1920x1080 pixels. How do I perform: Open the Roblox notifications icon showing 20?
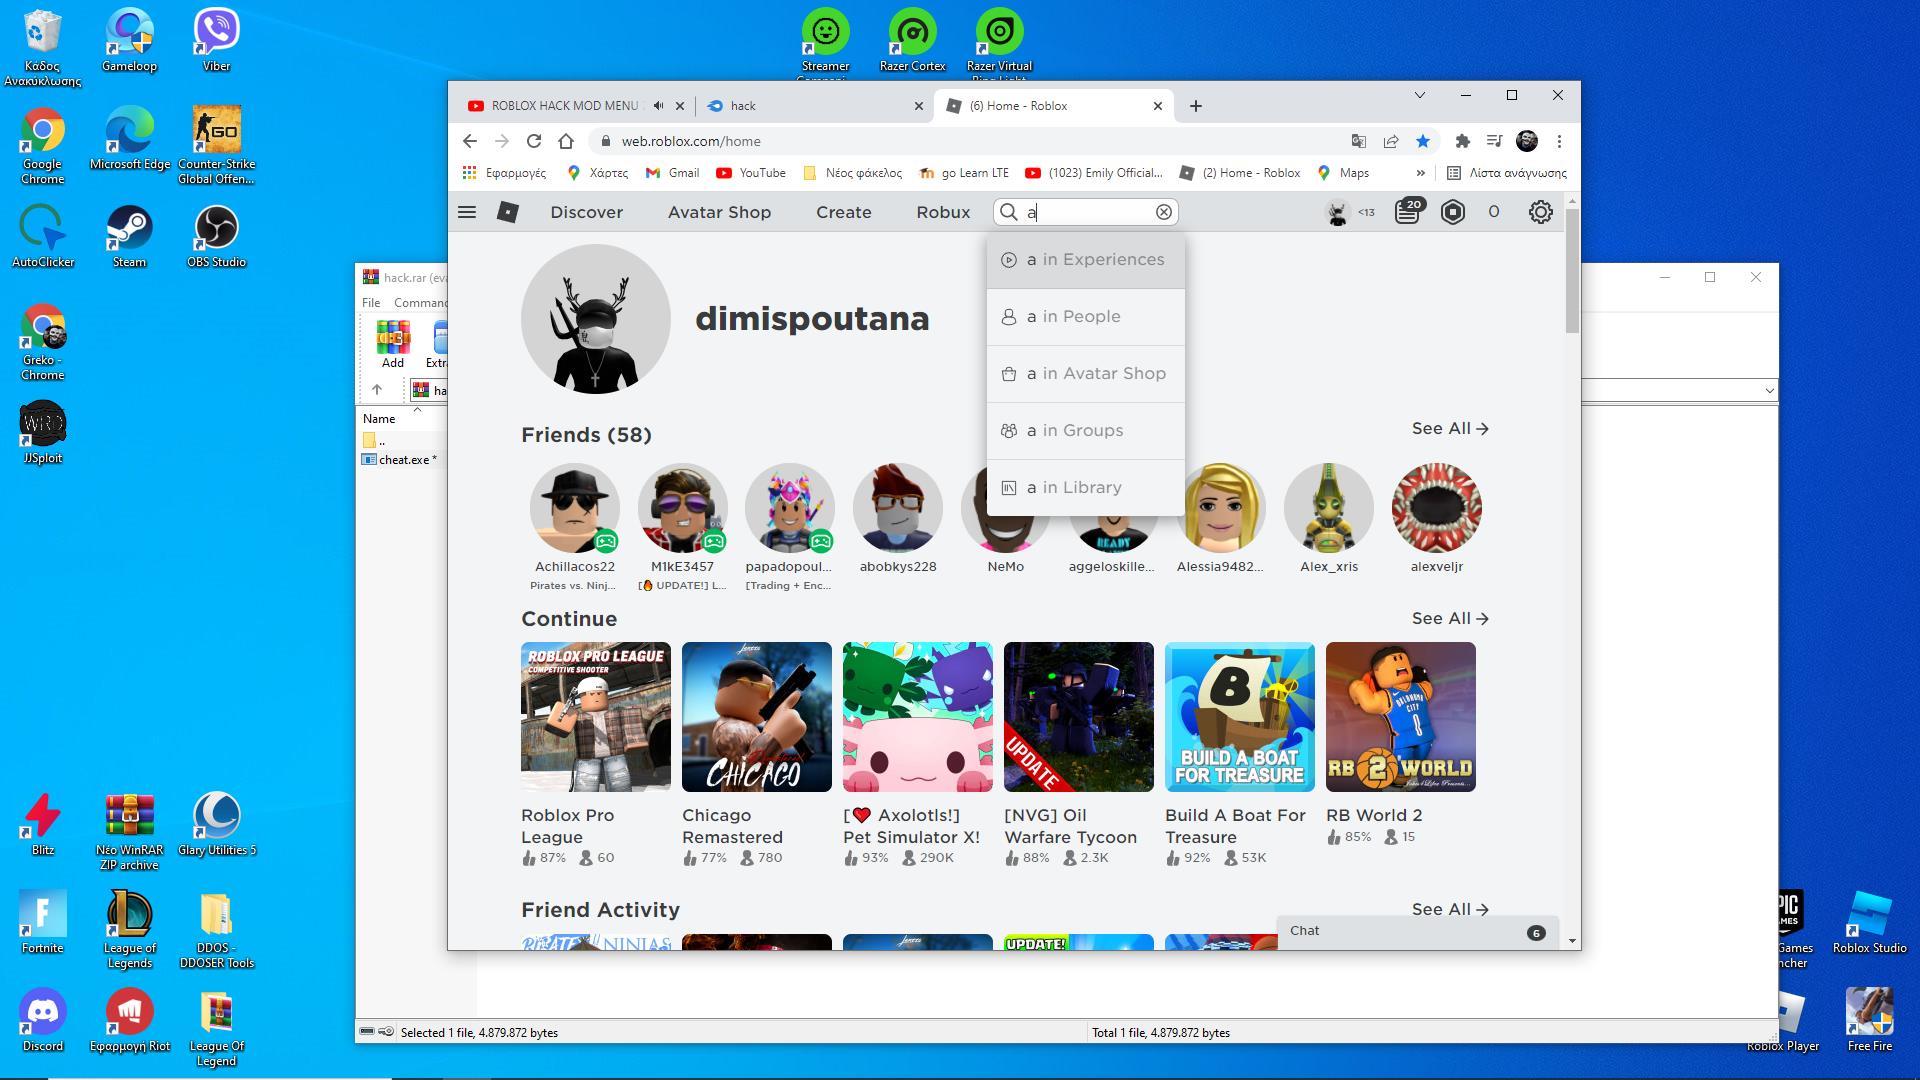pos(1407,212)
